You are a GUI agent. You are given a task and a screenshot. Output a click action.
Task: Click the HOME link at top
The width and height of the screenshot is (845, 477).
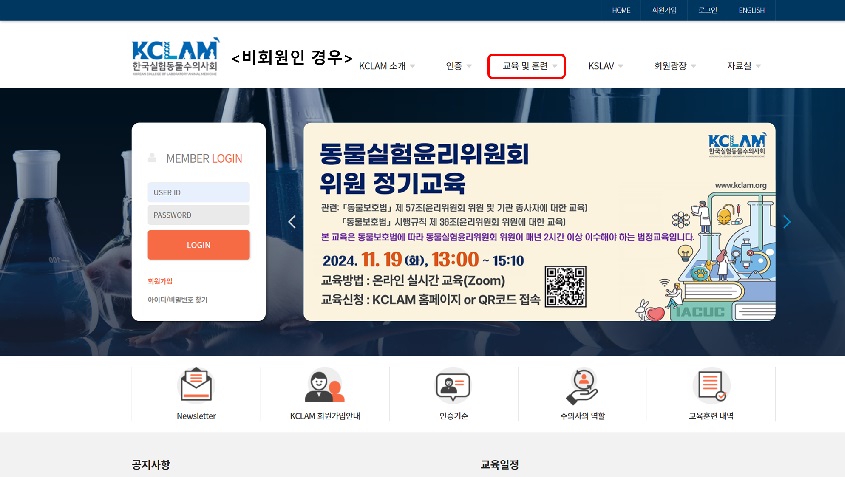click(621, 10)
